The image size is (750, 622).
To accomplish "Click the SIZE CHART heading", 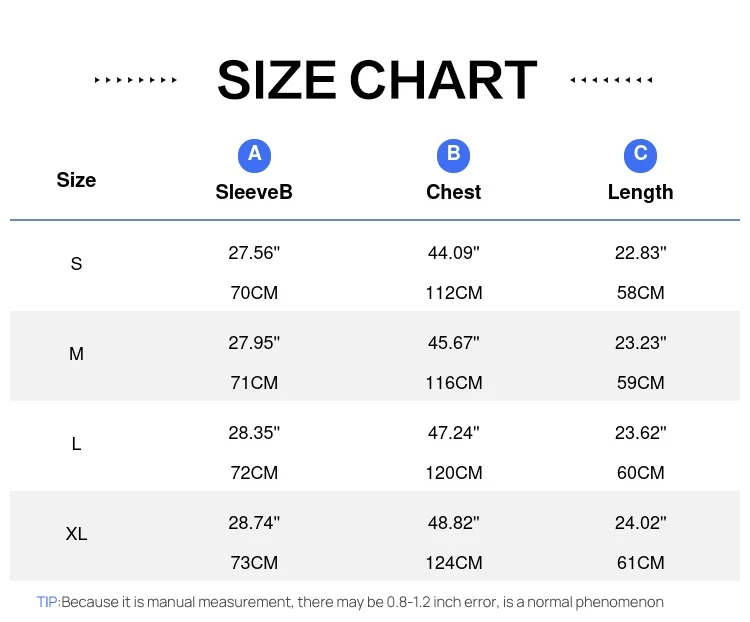I will (x=377, y=80).
